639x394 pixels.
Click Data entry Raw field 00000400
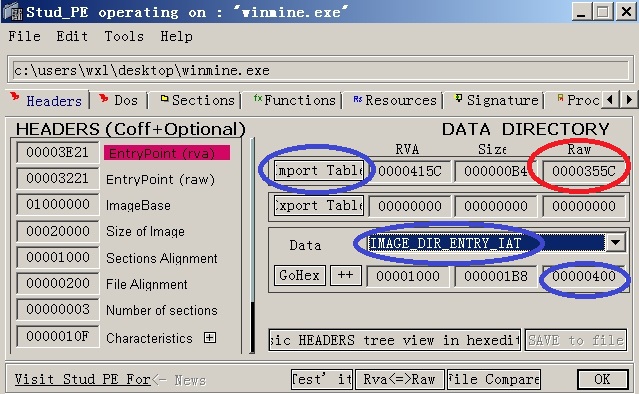[584, 276]
